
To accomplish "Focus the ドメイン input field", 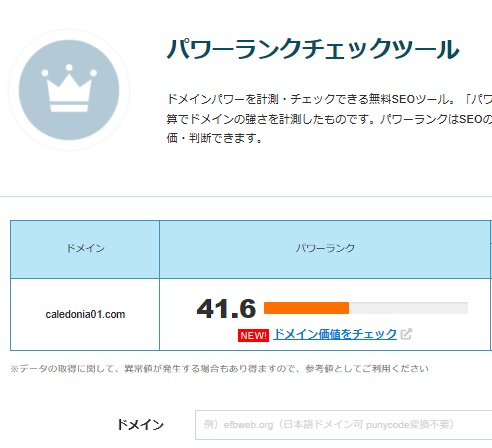I will (x=343, y=425).
